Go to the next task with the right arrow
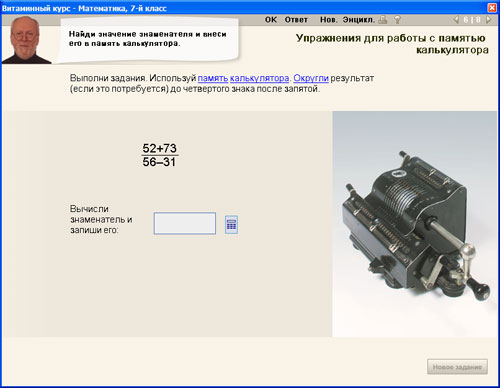This screenshot has height=388, width=500. [x=488, y=20]
